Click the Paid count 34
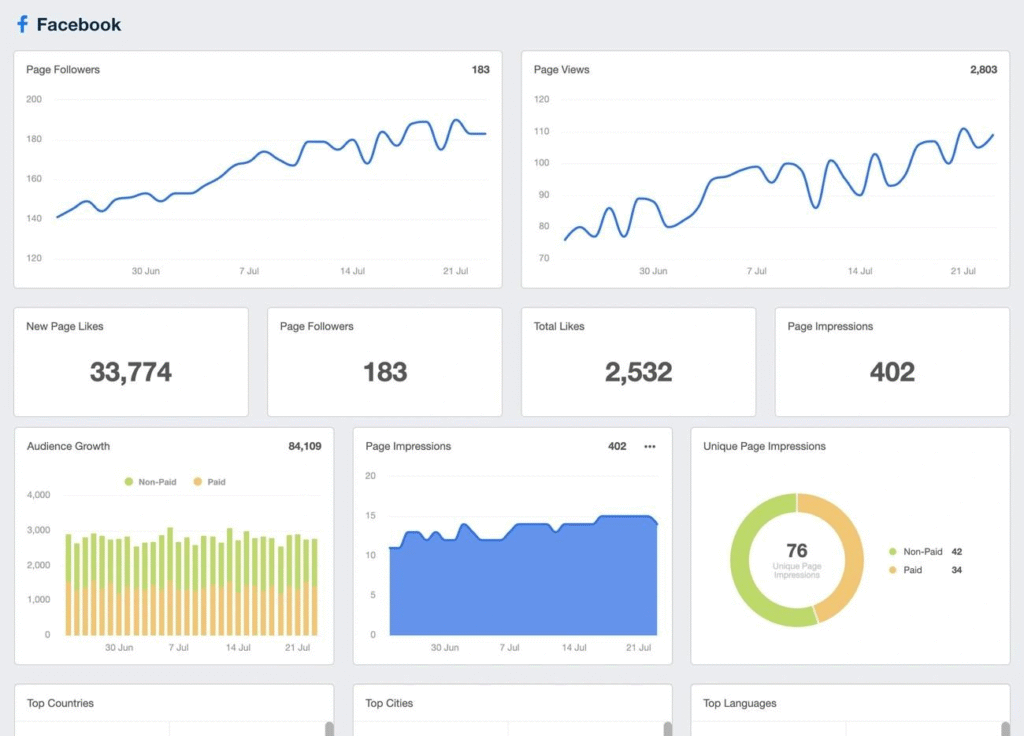The image size is (1024, 736). pyautogui.click(x=957, y=570)
